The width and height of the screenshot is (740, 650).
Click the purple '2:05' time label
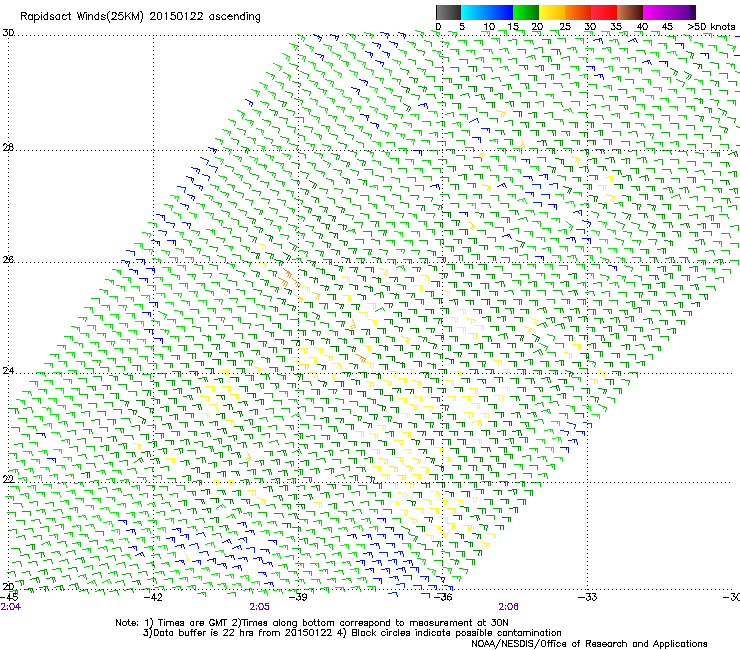point(260,607)
